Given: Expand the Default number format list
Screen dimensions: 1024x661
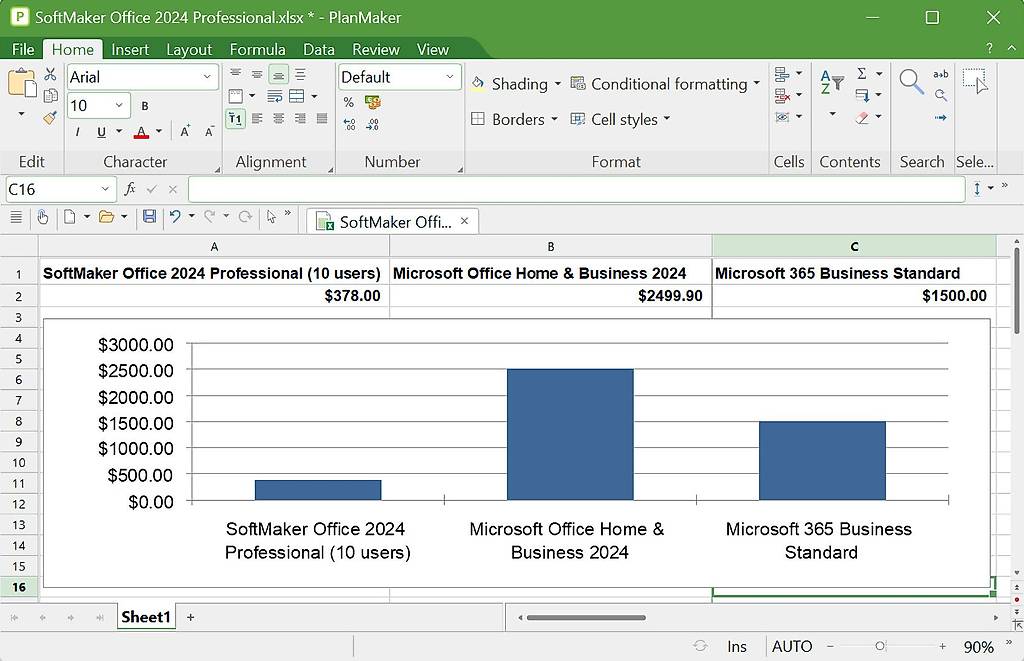Looking at the screenshot, I should click(448, 77).
